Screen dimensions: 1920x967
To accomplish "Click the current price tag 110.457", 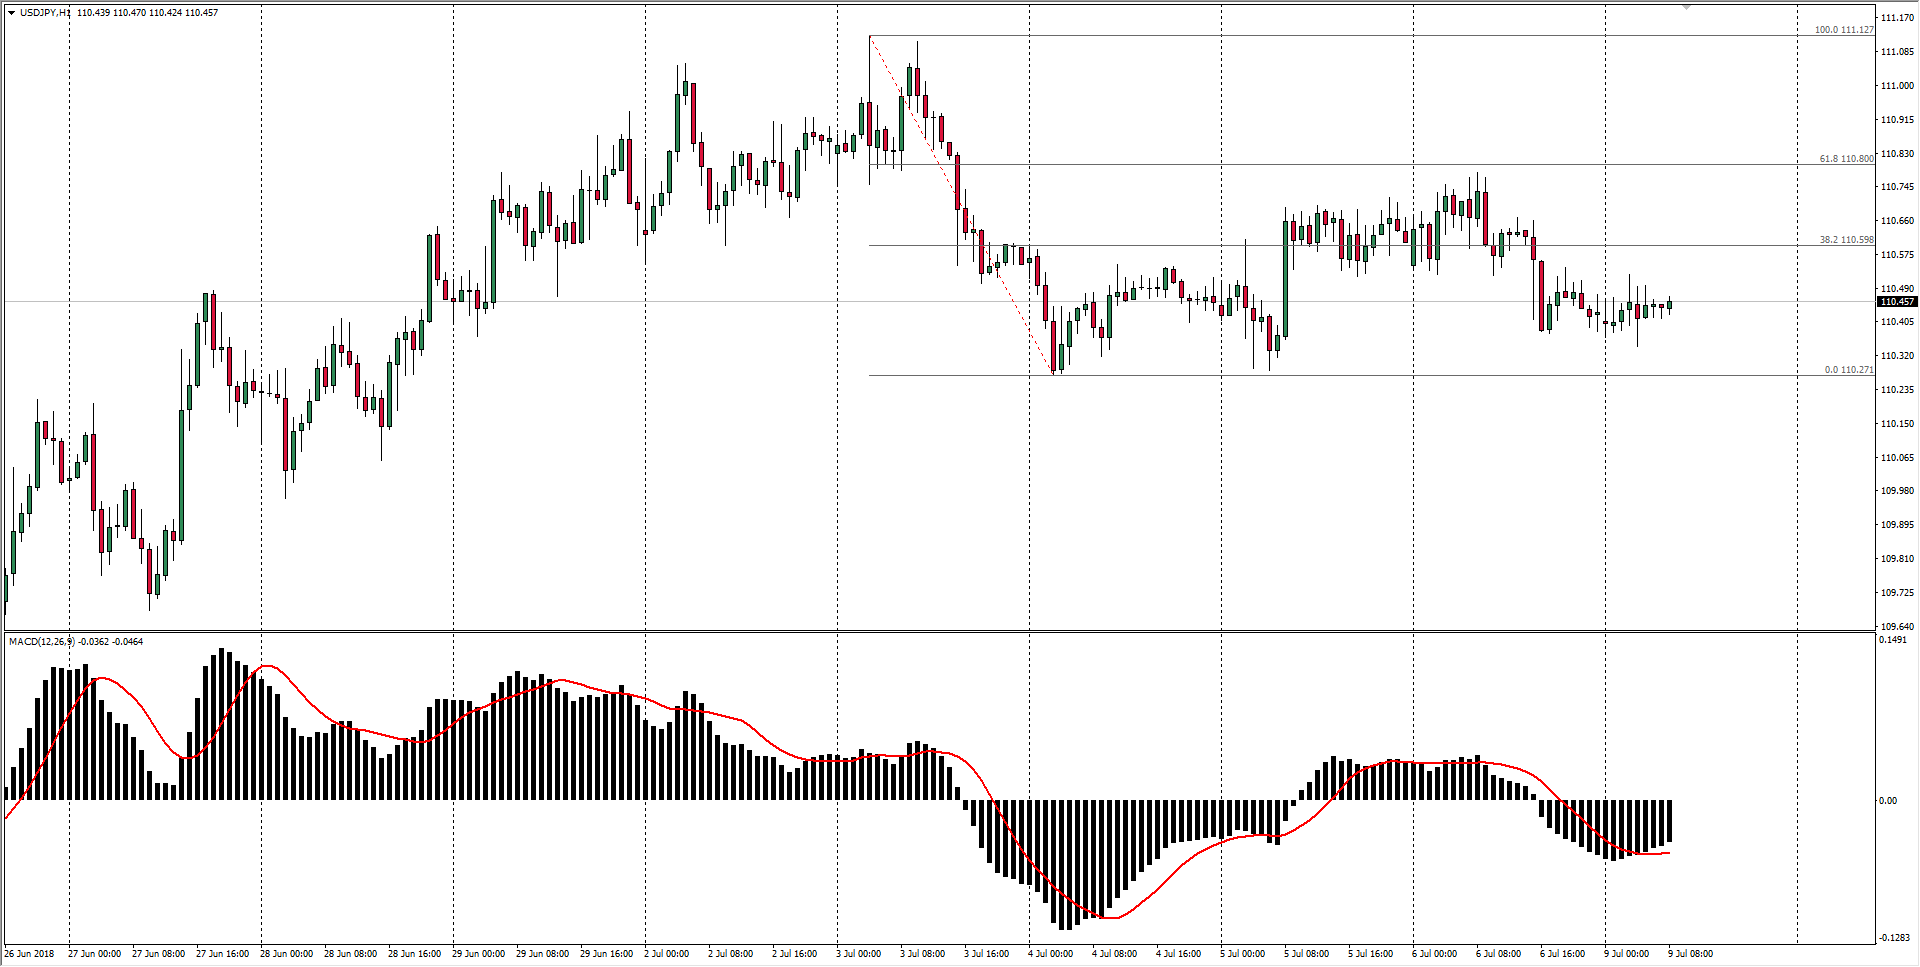I will click(x=1897, y=302).
